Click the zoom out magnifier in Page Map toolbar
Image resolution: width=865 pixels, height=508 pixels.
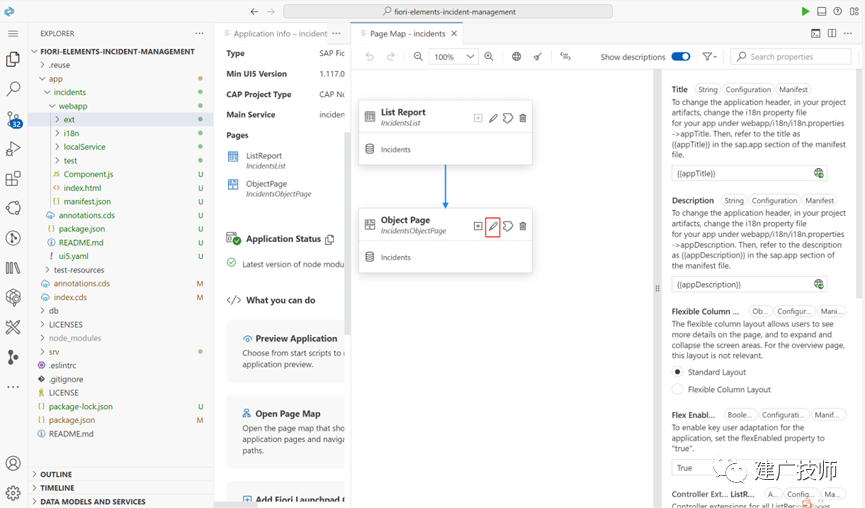pos(418,56)
